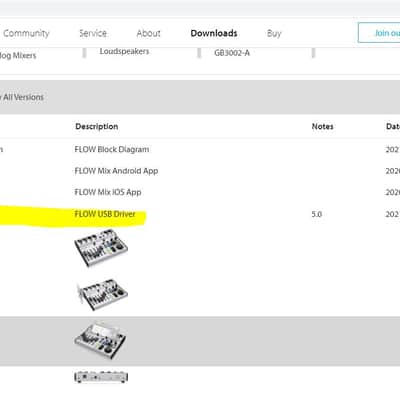Open the FLOW Mix iOS App link
Viewport: 400px width, 400px height.
[108, 192]
